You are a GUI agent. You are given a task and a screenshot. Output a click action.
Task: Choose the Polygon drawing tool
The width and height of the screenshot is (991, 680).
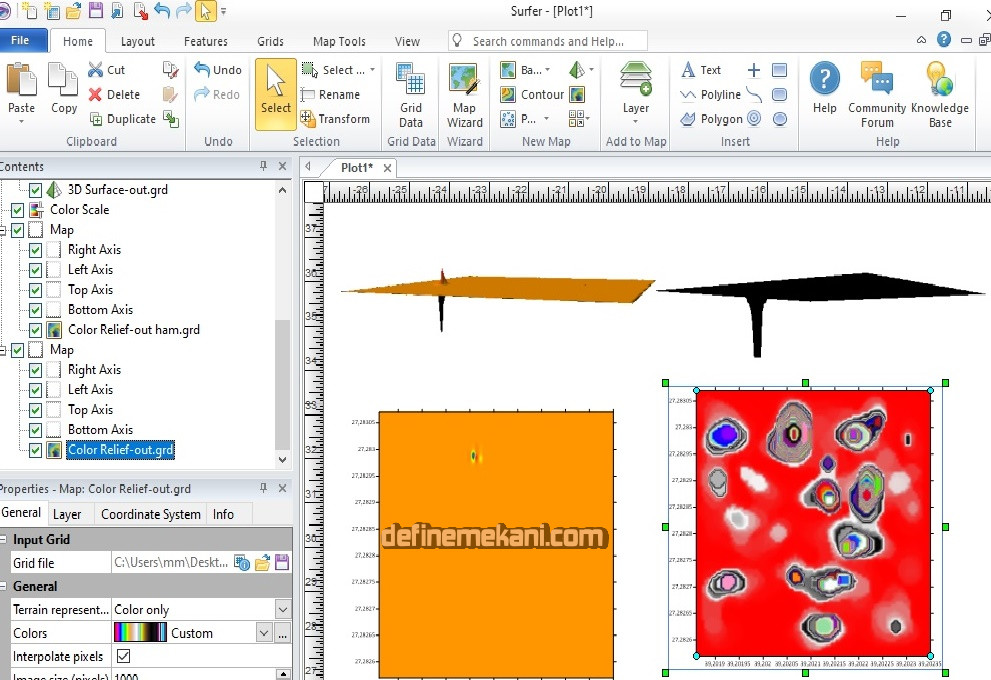coord(711,119)
